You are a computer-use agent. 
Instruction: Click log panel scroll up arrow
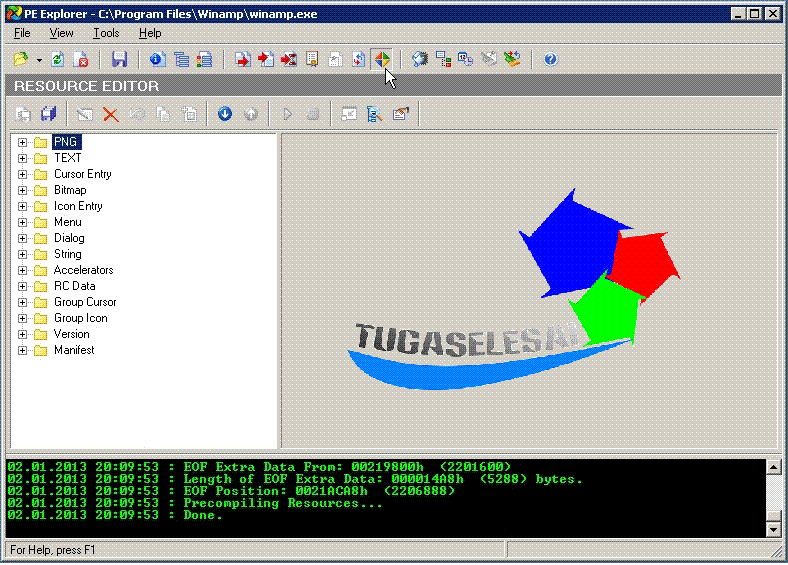point(773,467)
